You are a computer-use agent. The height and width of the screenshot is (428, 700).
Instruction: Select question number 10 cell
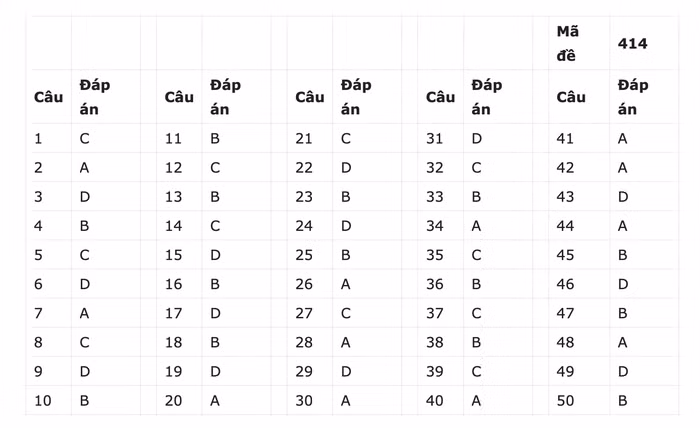[43, 401]
